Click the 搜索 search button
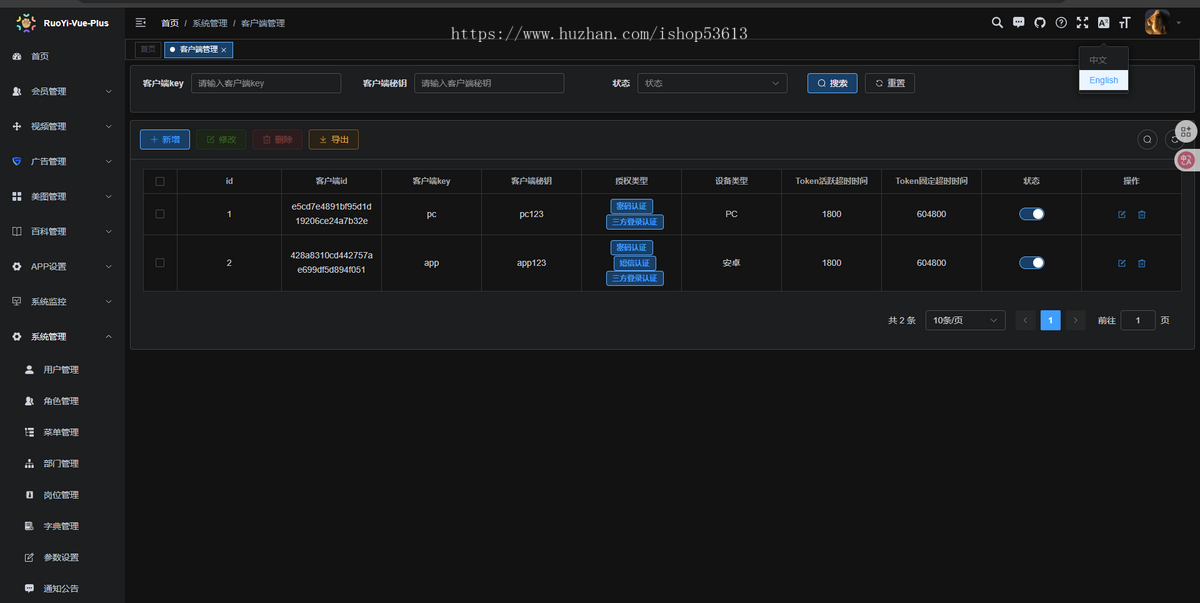This screenshot has width=1200, height=603. [832, 83]
